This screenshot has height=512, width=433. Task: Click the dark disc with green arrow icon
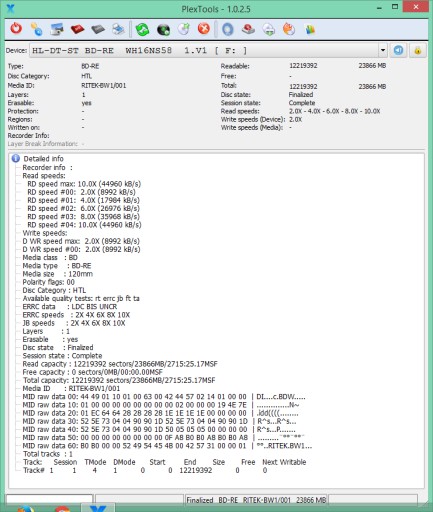pyautogui.click(x=163, y=30)
